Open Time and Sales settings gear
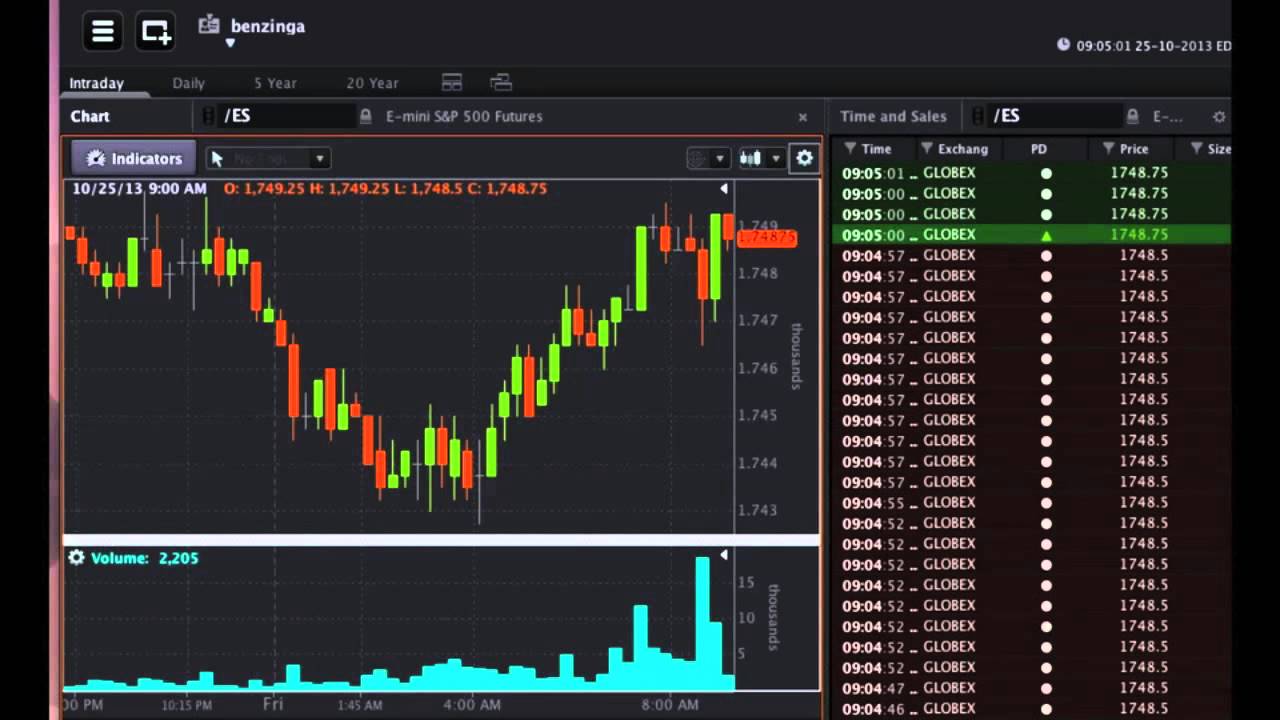The width and height of the screenshot is (1280, 720). [1219, 117]
